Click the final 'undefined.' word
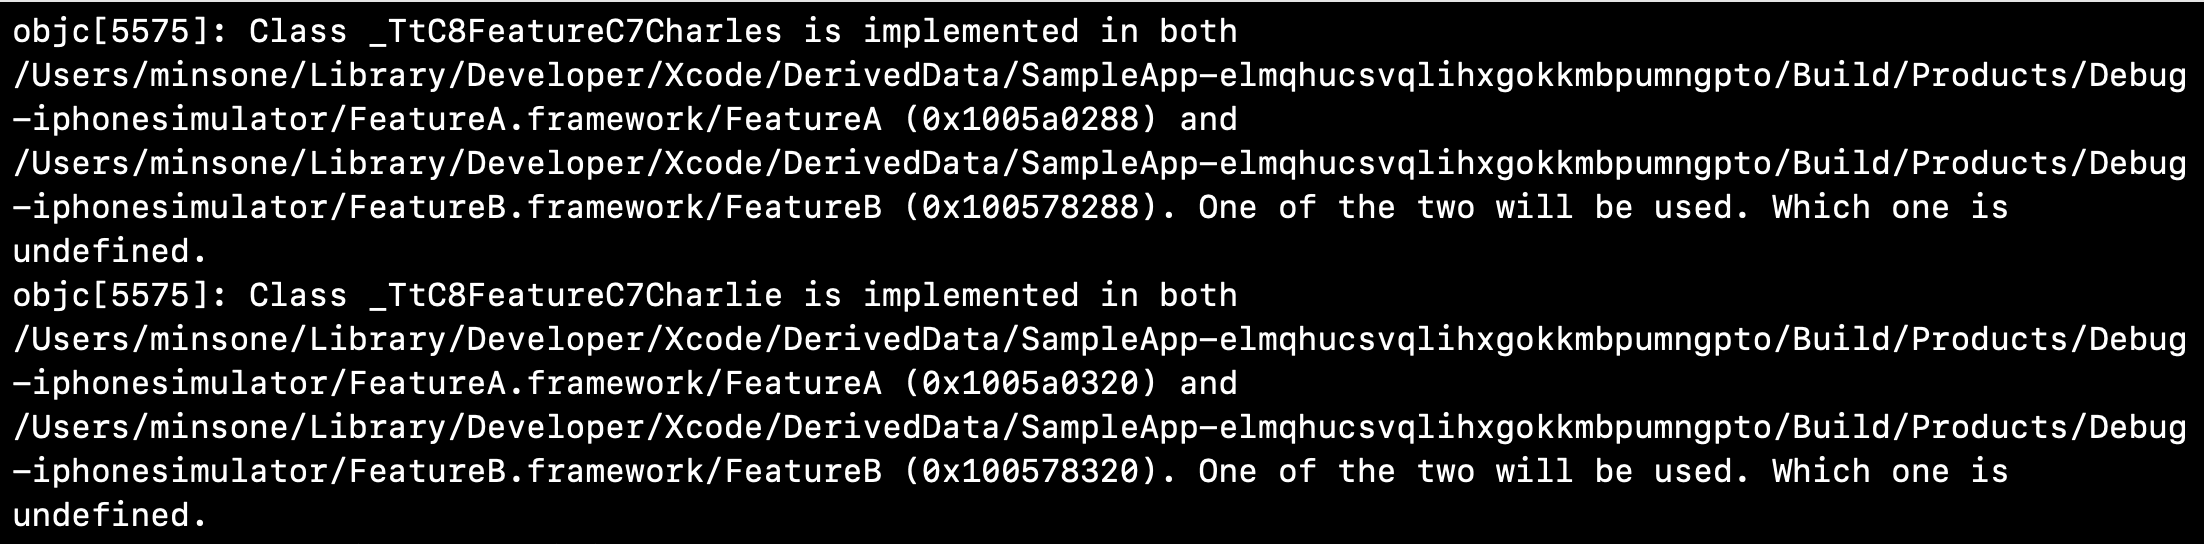 coord(110,515)
